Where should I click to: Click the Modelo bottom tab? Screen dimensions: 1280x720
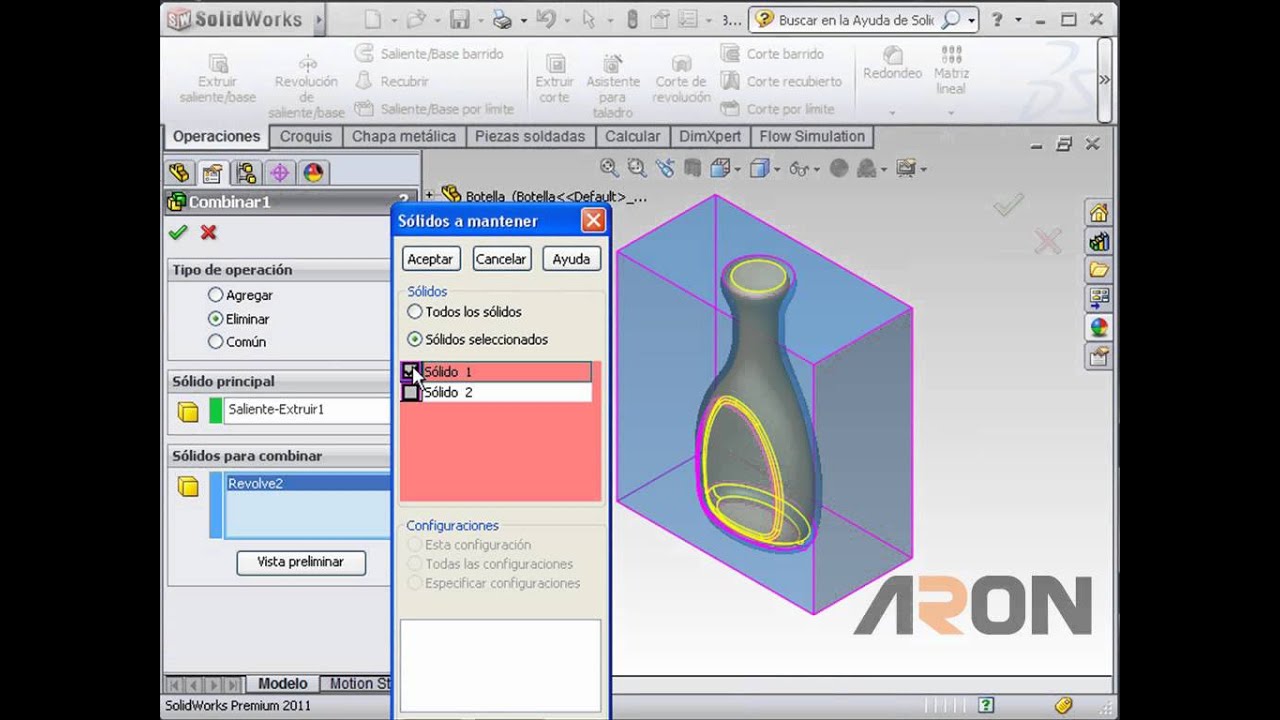[283, 684]
